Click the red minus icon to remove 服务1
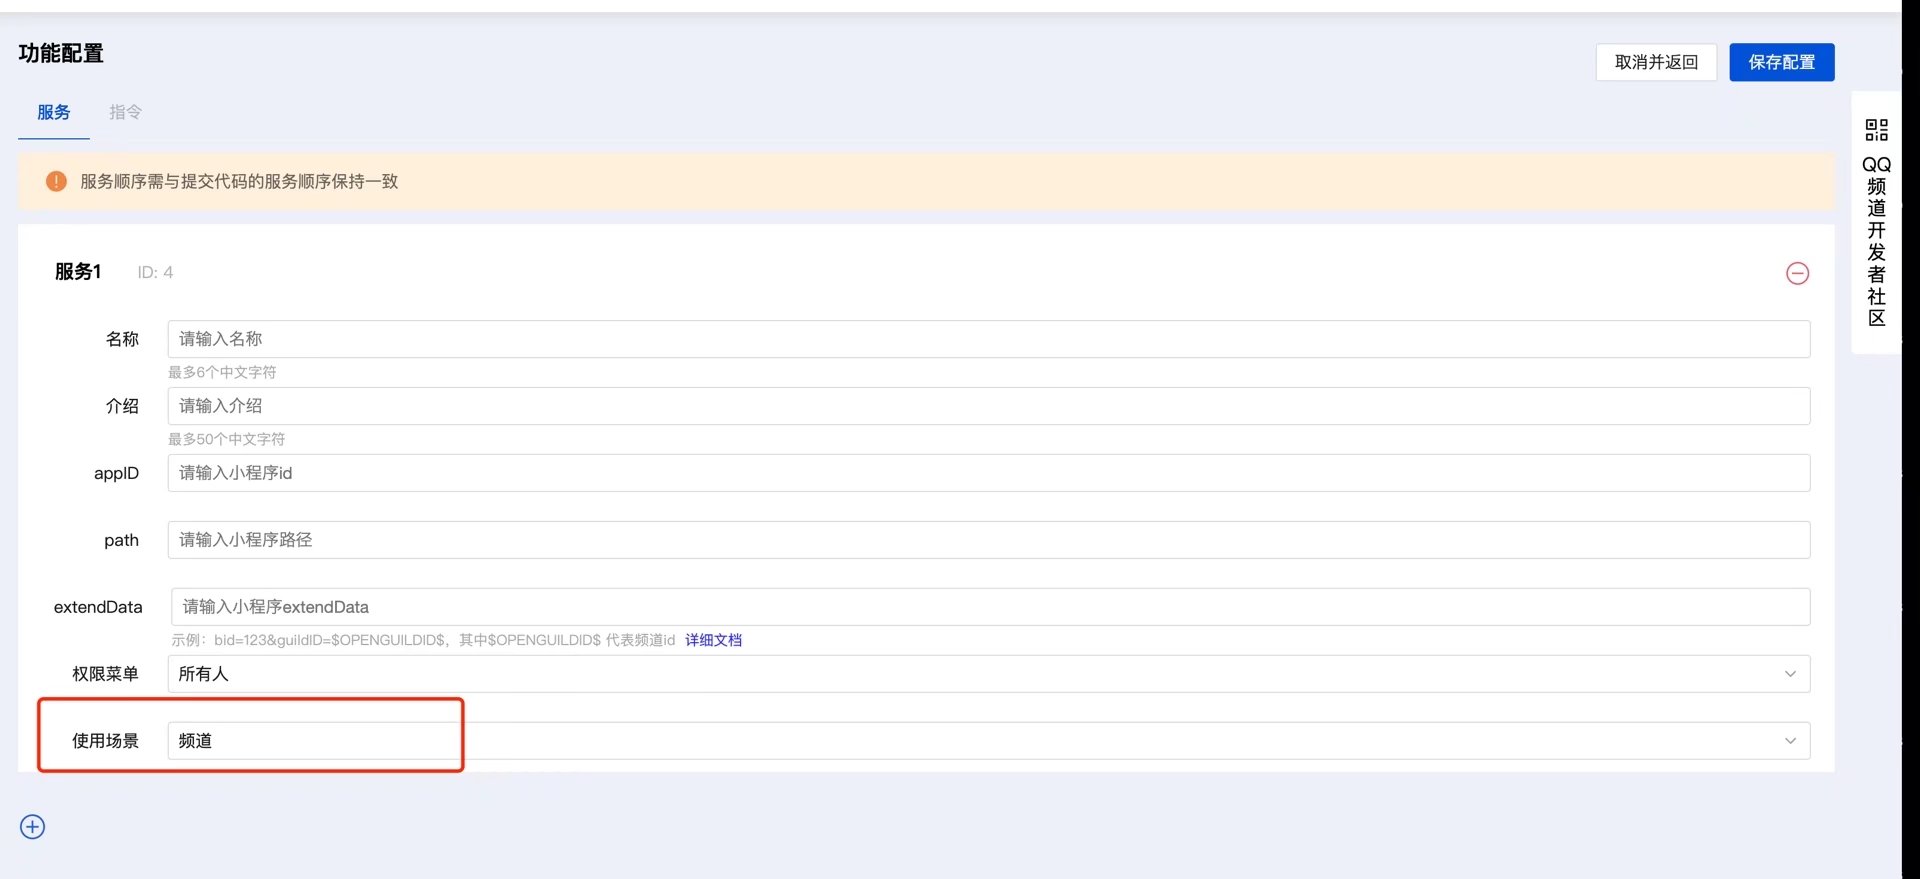The height and width of the screenshot is (879, 1920). (x=1797, y=273)
